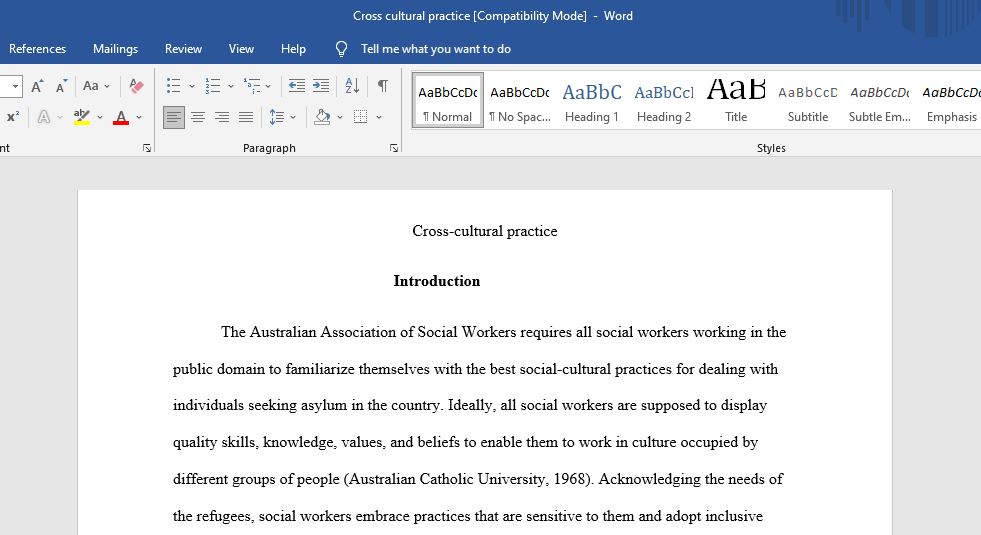This screenshot has height=535, width=981.
Task: Open the Paragraph dialog launcher
Action: coord(394,148)
